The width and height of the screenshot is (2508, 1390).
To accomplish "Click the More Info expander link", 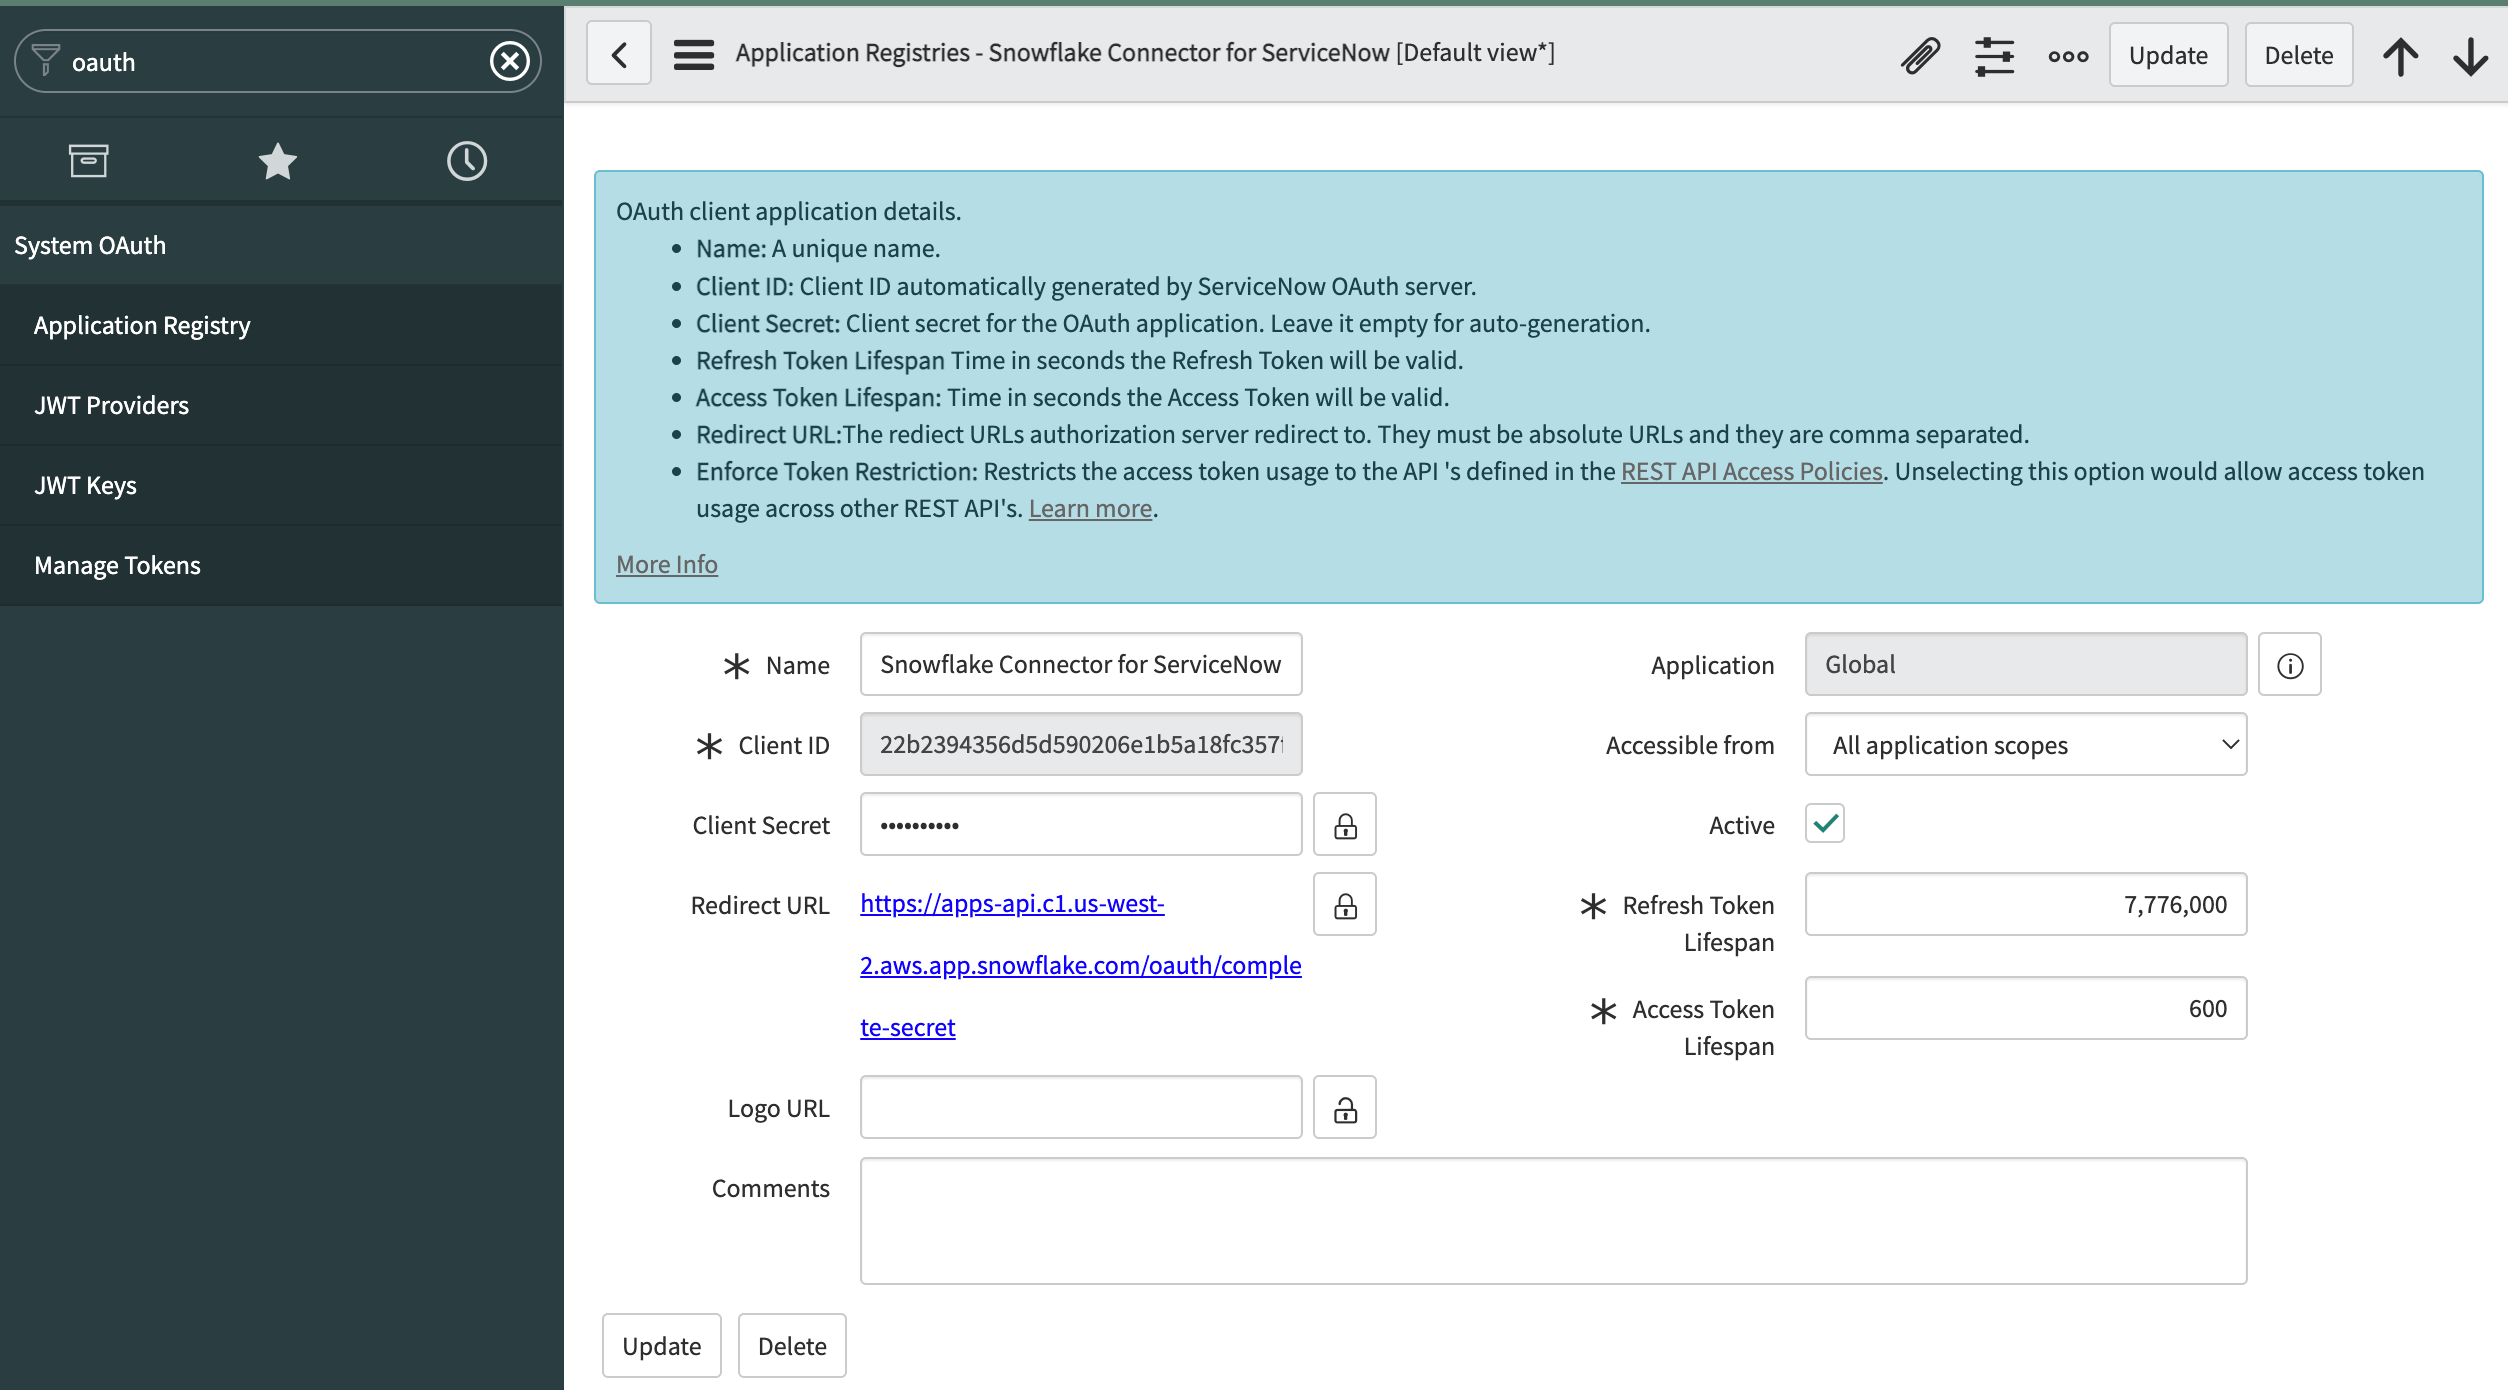I will pyautogui.click(x=665, y=561).
